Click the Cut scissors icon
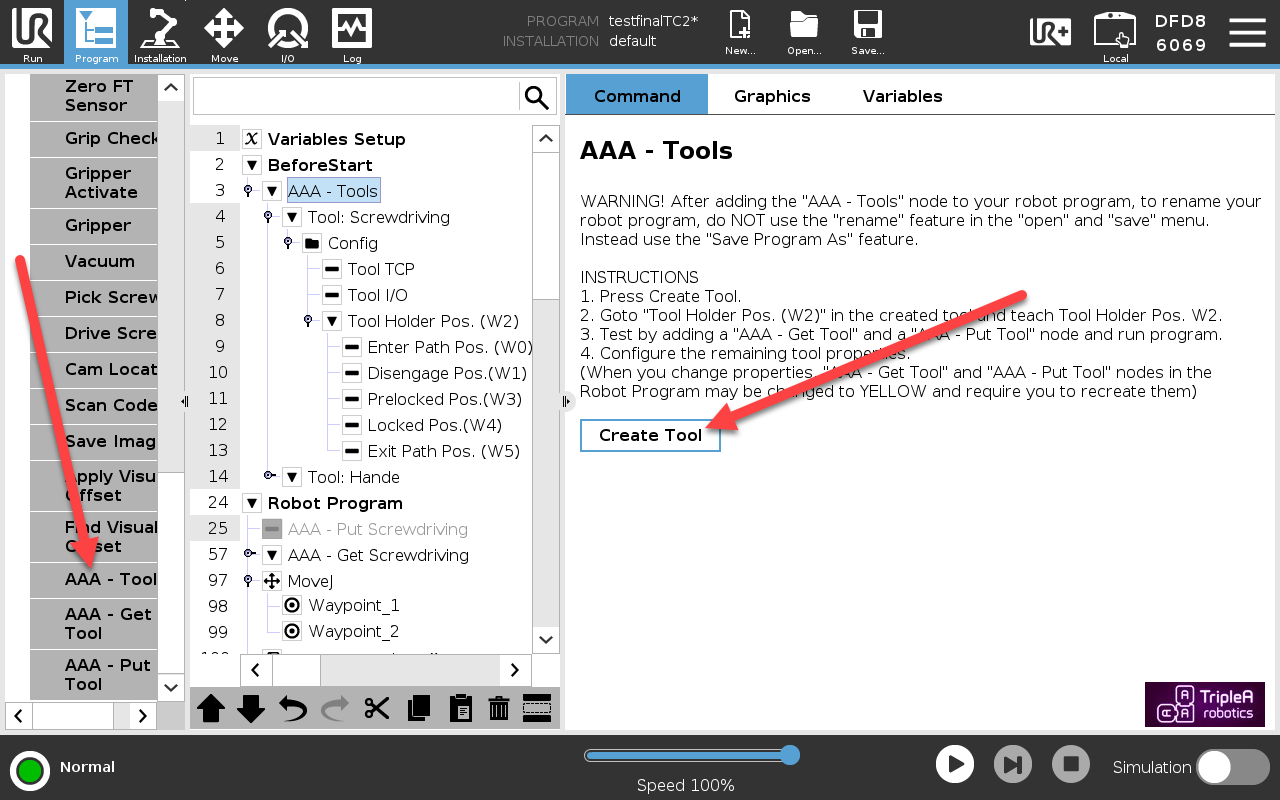This screenshot has height=800, width=1280. point(376,709)
